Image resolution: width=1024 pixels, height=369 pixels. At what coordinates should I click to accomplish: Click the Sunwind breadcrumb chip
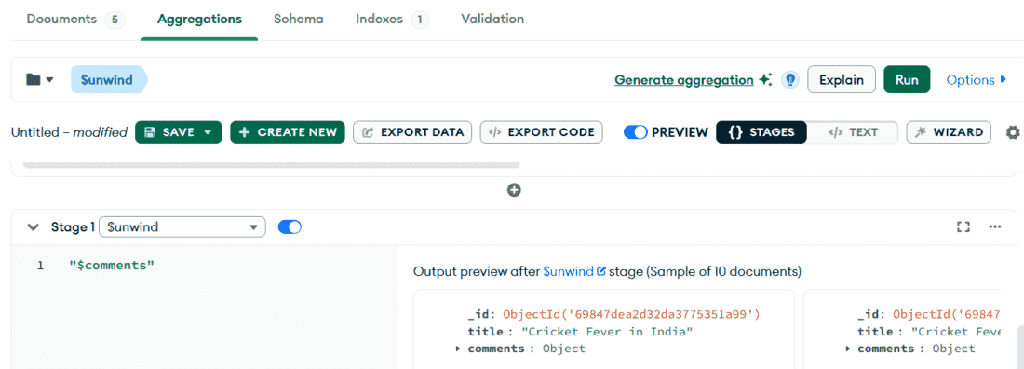coord(108,80)
